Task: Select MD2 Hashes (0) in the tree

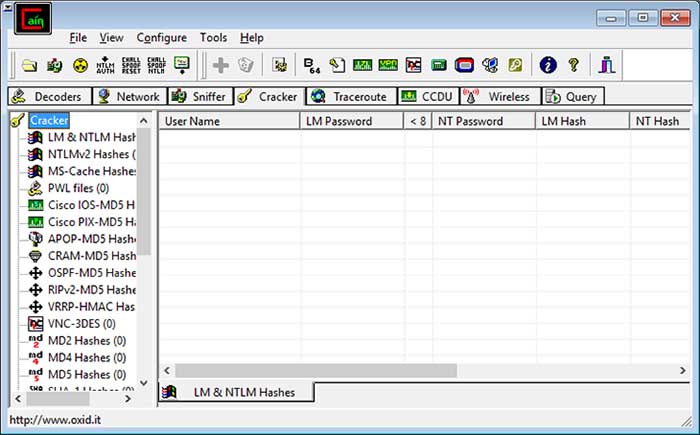Action: pyautogui.click(x=87, y=341)
